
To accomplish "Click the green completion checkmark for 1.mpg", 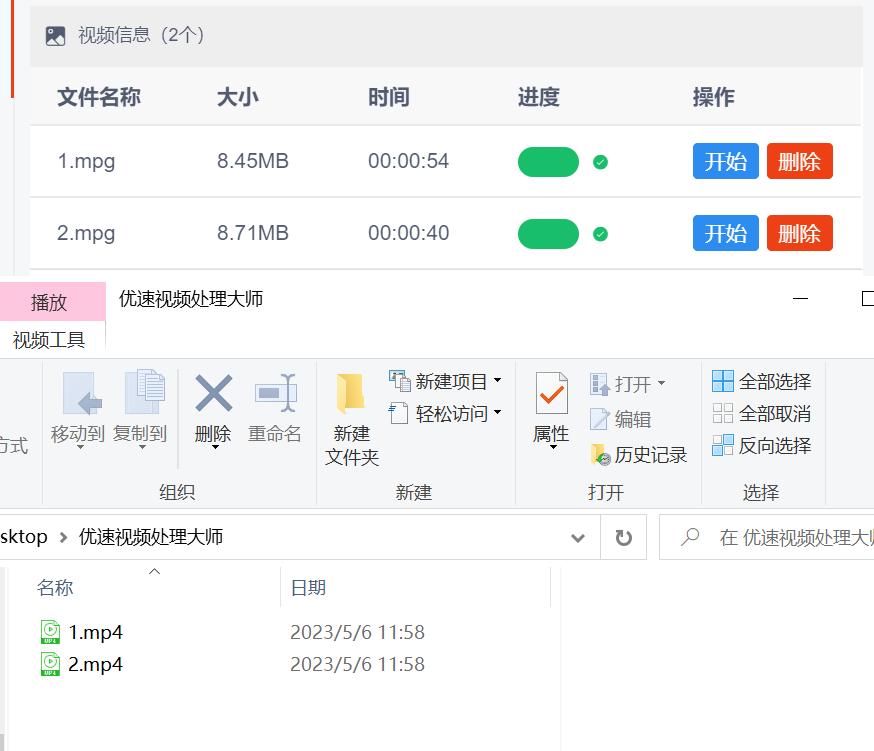I will click(x=601, y=161).
